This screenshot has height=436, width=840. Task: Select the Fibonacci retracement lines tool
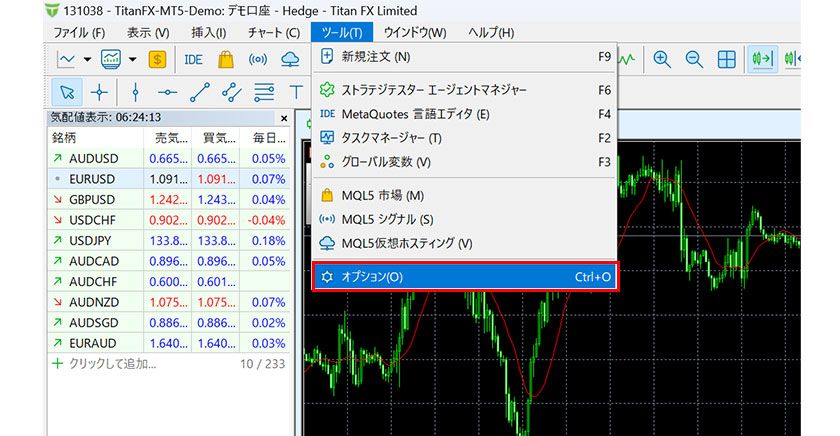(264, 92)
